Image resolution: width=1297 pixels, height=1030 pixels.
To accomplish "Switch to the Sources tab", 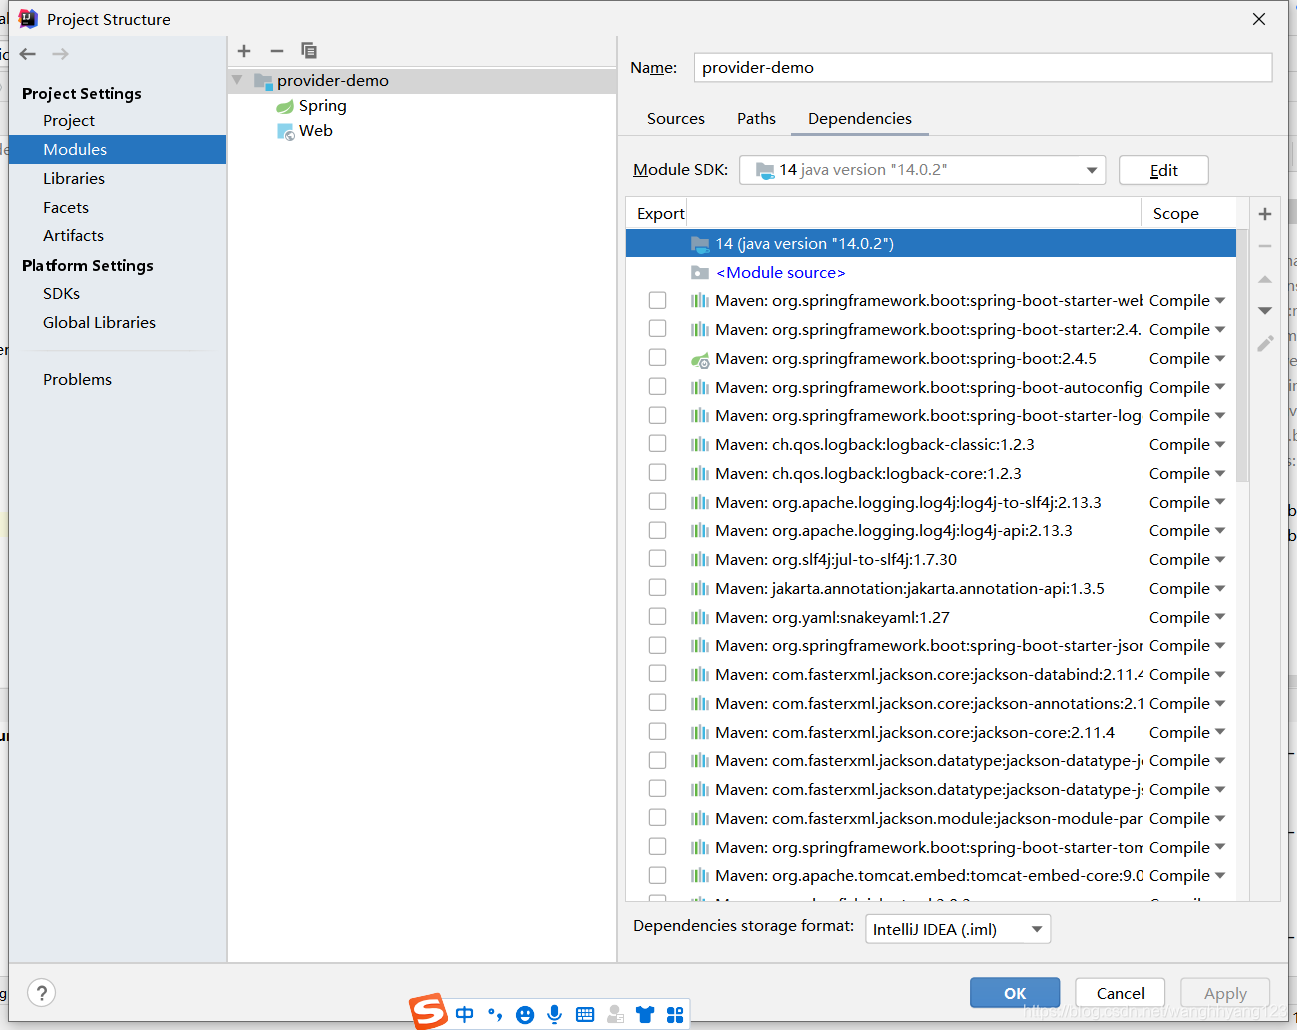I will 676,118.
